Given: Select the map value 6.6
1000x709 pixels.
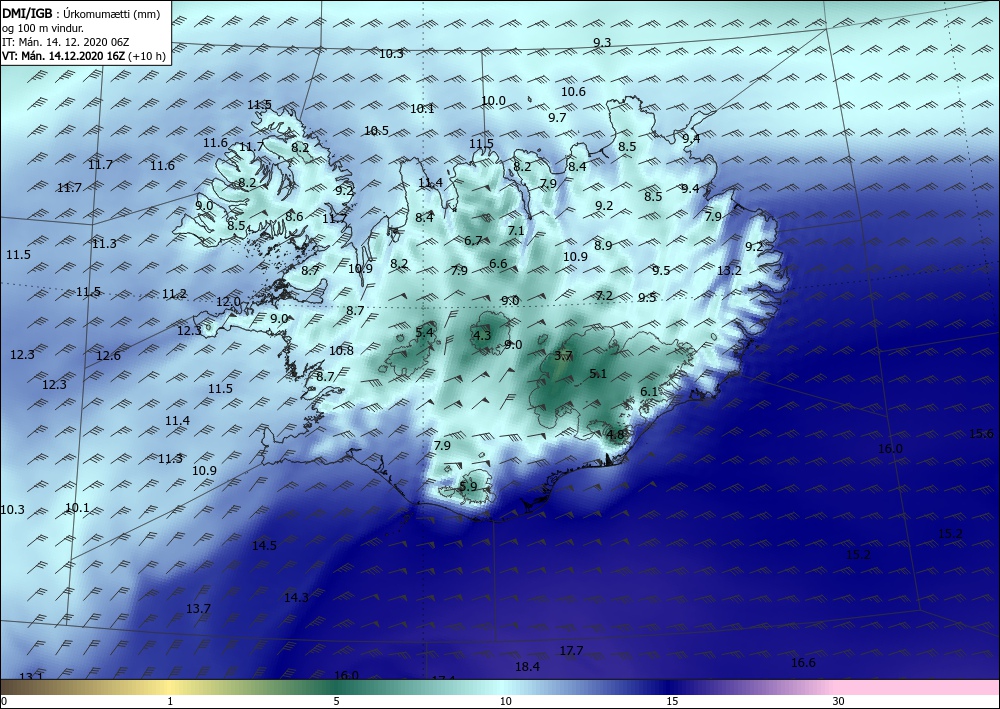Looking at the screenshot, I should click(x=498, y=264).
